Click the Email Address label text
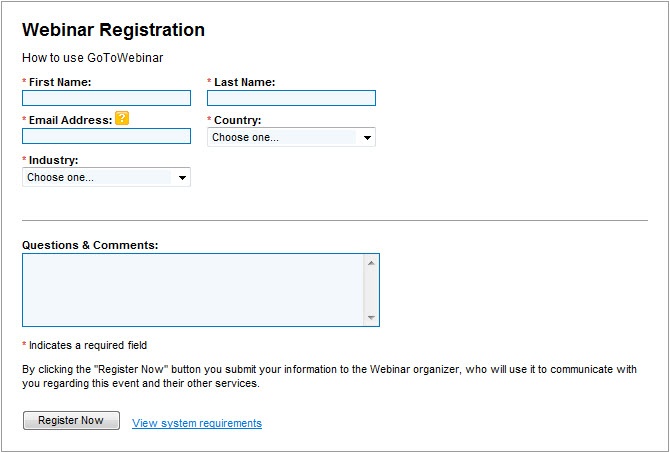This screenshot has width=670, height=453. point(70,120)
